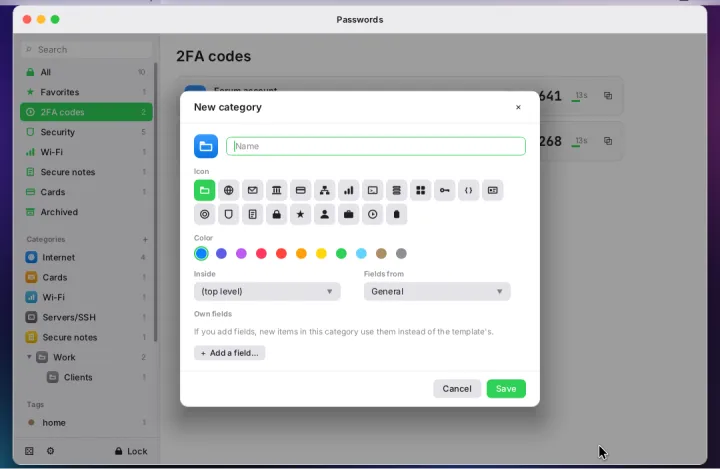Select the network hierarchy icon
Viewport: 720px width, 469px height.
(325, 190)
